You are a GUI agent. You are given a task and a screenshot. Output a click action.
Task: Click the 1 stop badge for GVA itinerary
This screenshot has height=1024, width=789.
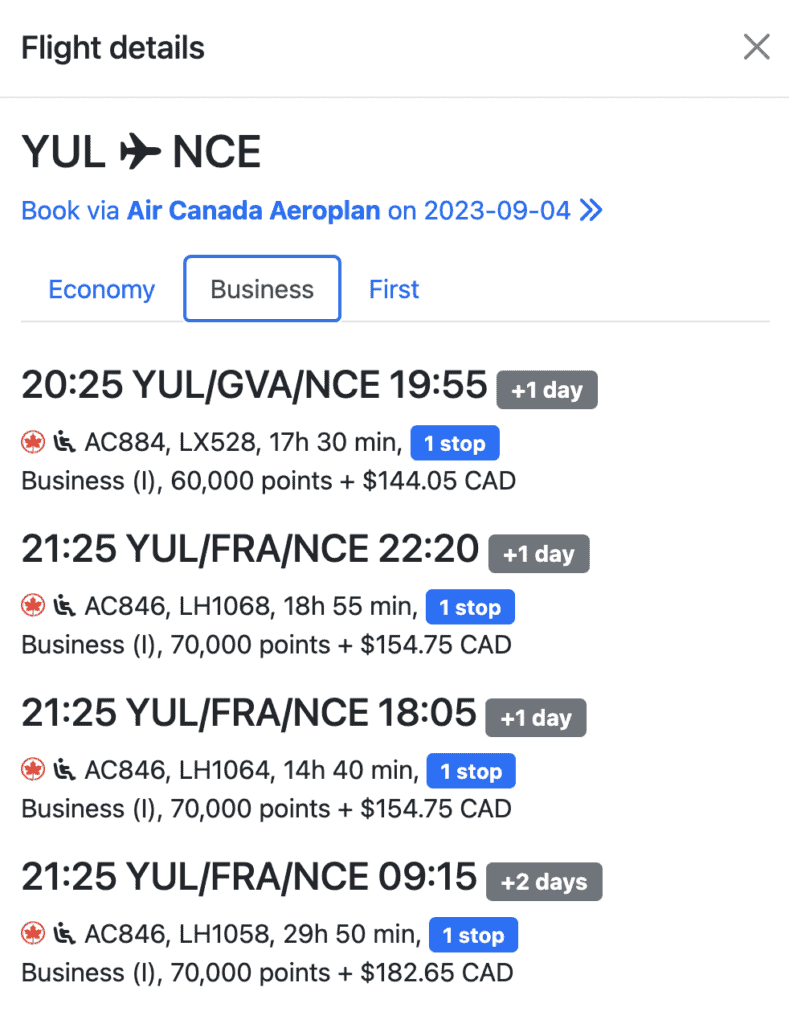[454, 443]
